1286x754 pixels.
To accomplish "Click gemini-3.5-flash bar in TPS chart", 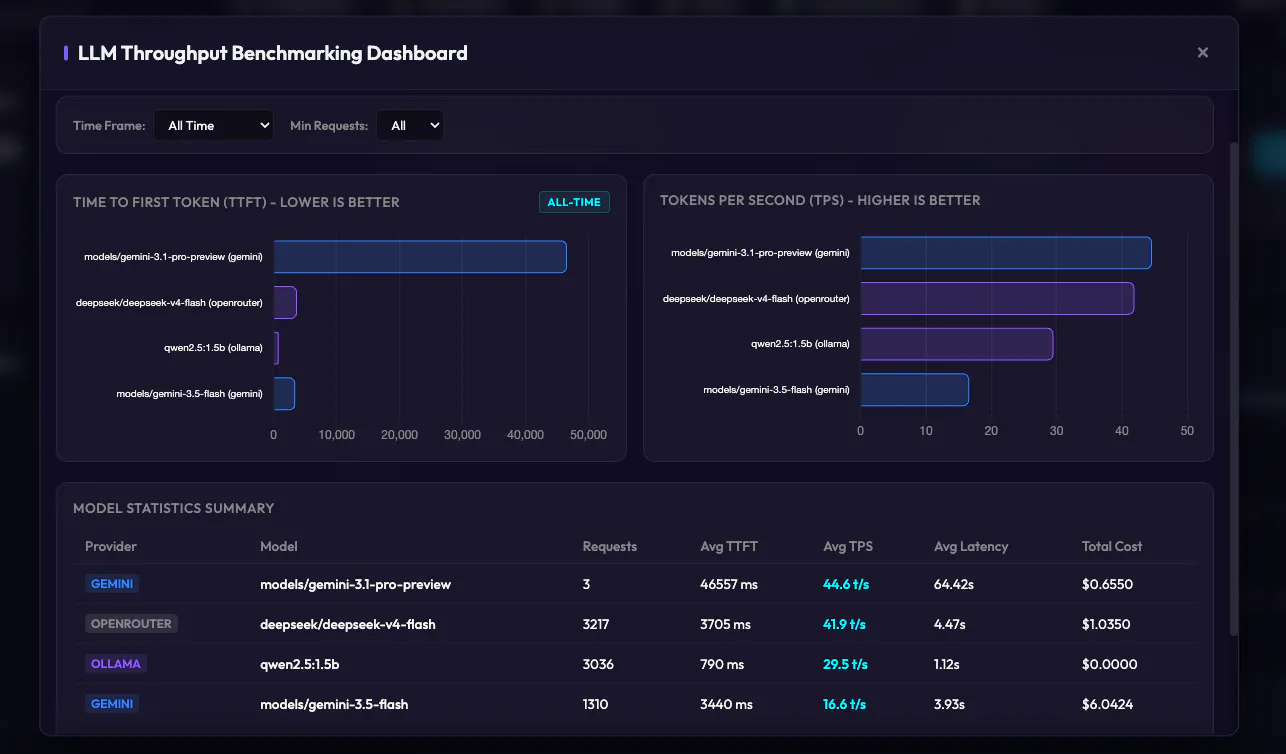I will (x=915, y=390).
